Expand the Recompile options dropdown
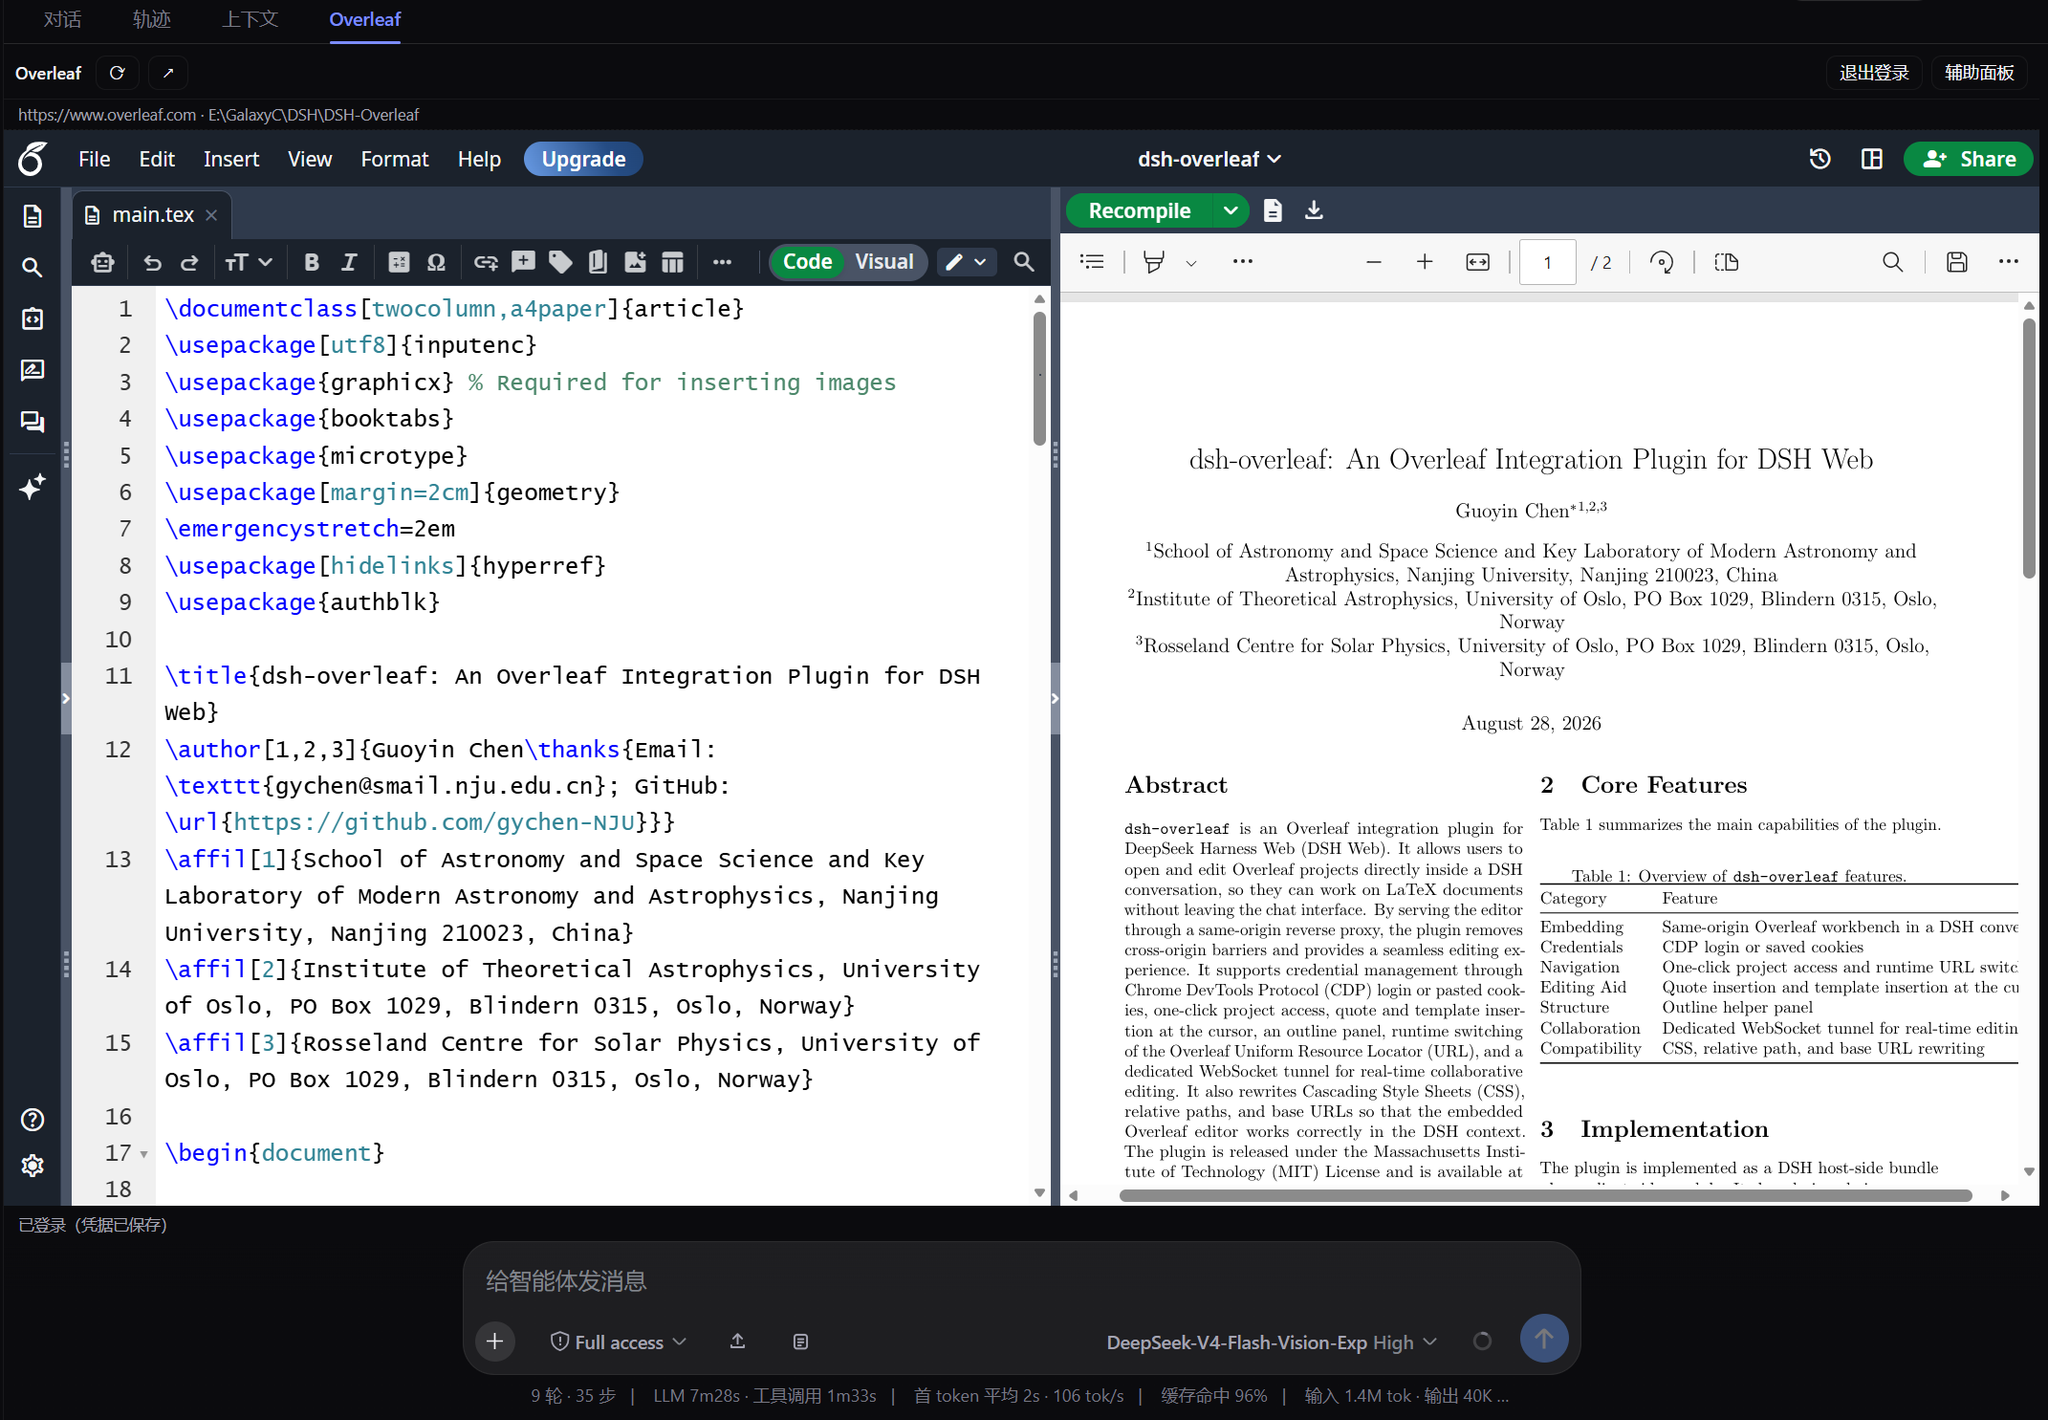The height and width of the screenshot is (1420, 2048). (x=1231, y=211)
